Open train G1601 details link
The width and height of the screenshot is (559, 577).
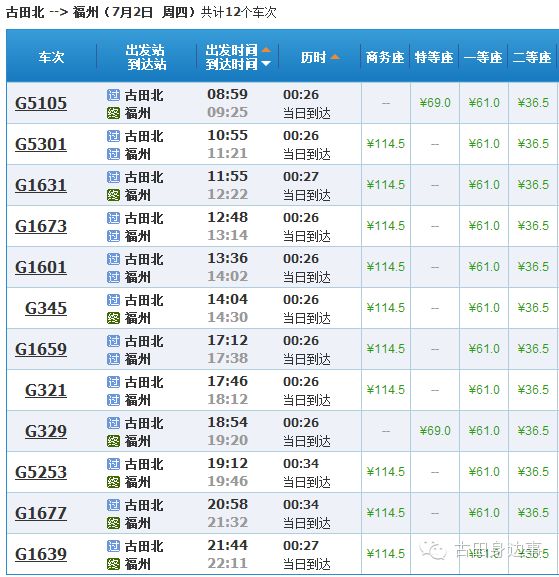point(41,267)
